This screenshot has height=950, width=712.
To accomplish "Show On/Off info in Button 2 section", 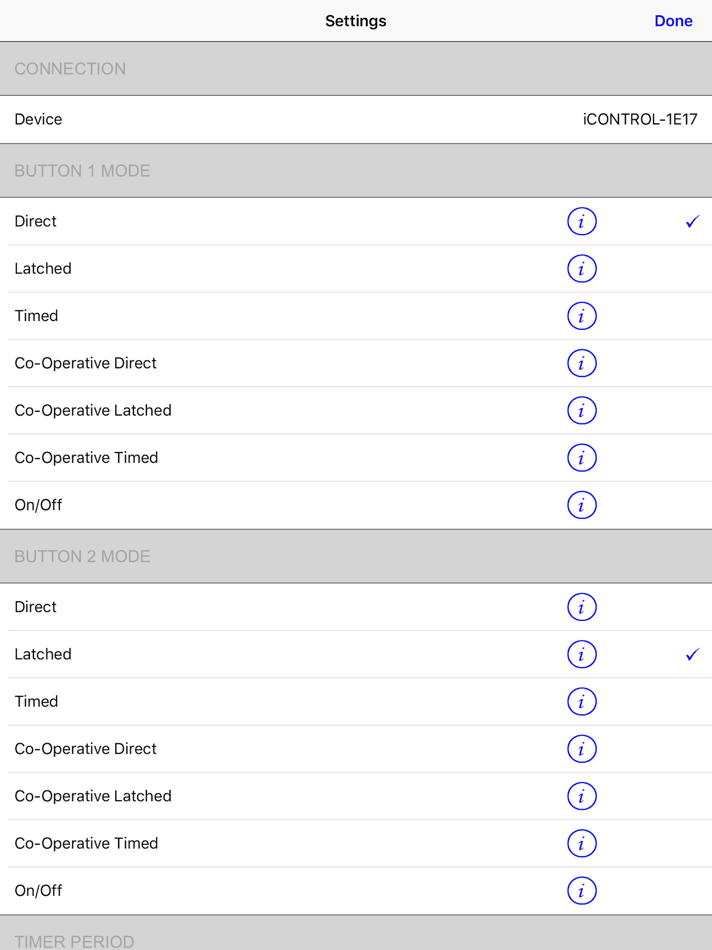I will pyautogui.click(x=582, y=890).
